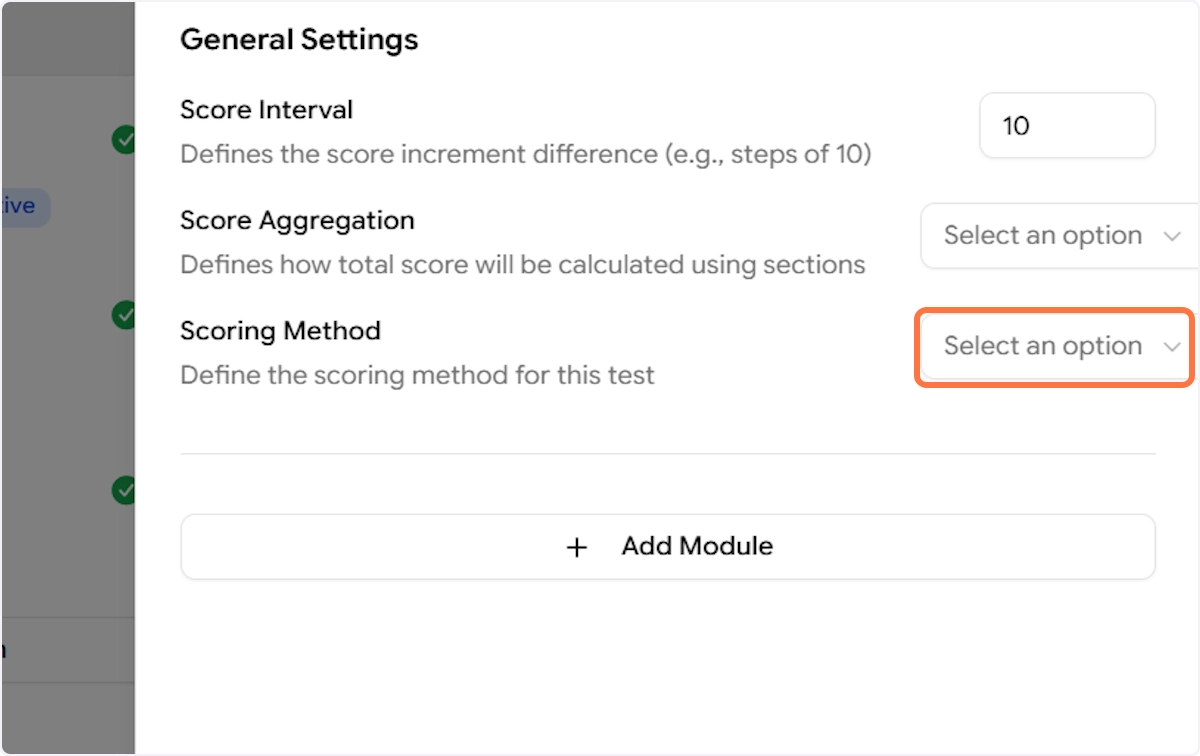Click the bottom green checkmark icon

[123, 490]
